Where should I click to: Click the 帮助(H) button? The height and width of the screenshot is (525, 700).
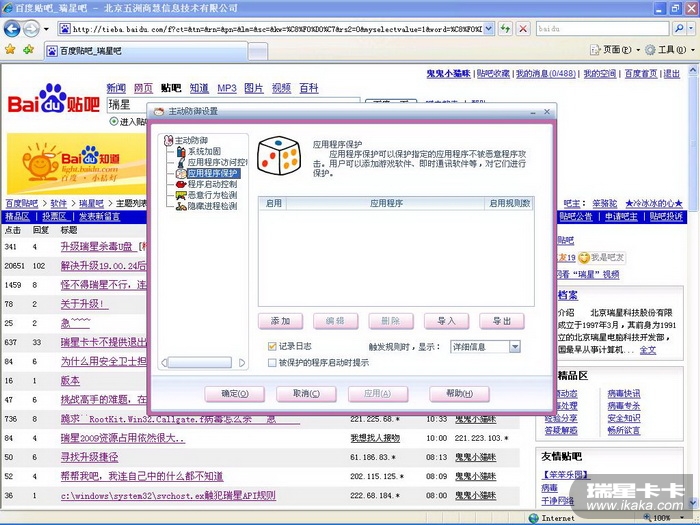(x=459, y=394)
